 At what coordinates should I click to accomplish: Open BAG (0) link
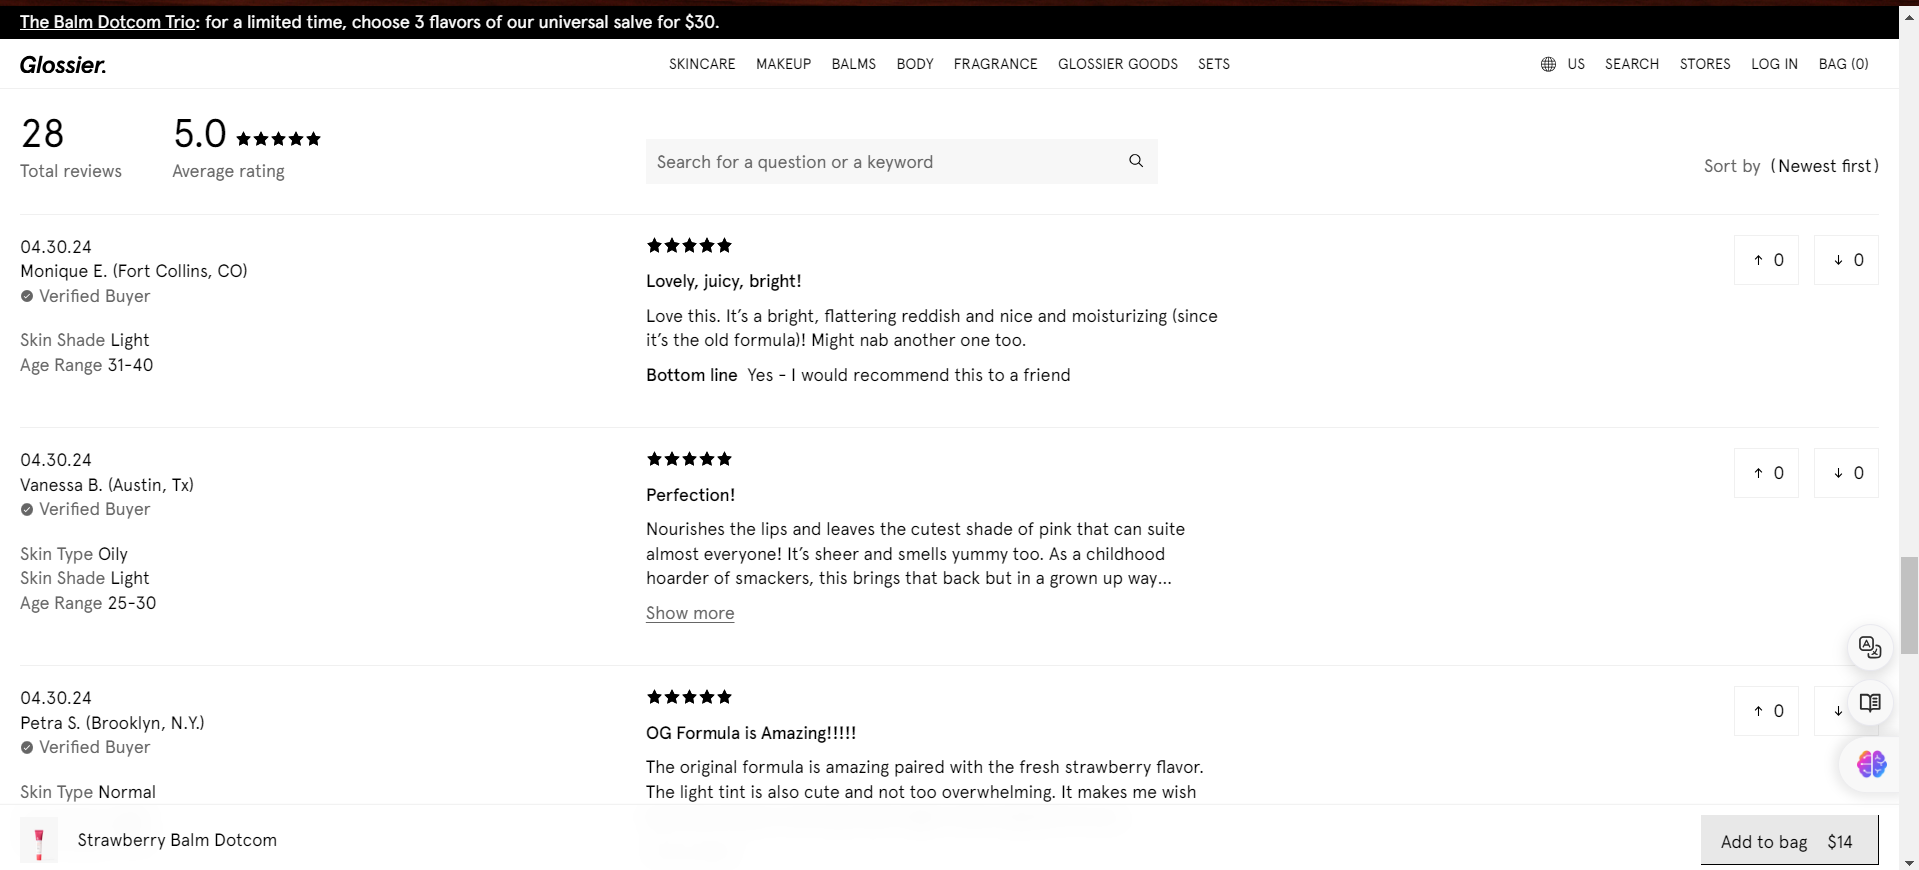[x=1843, y=64]
